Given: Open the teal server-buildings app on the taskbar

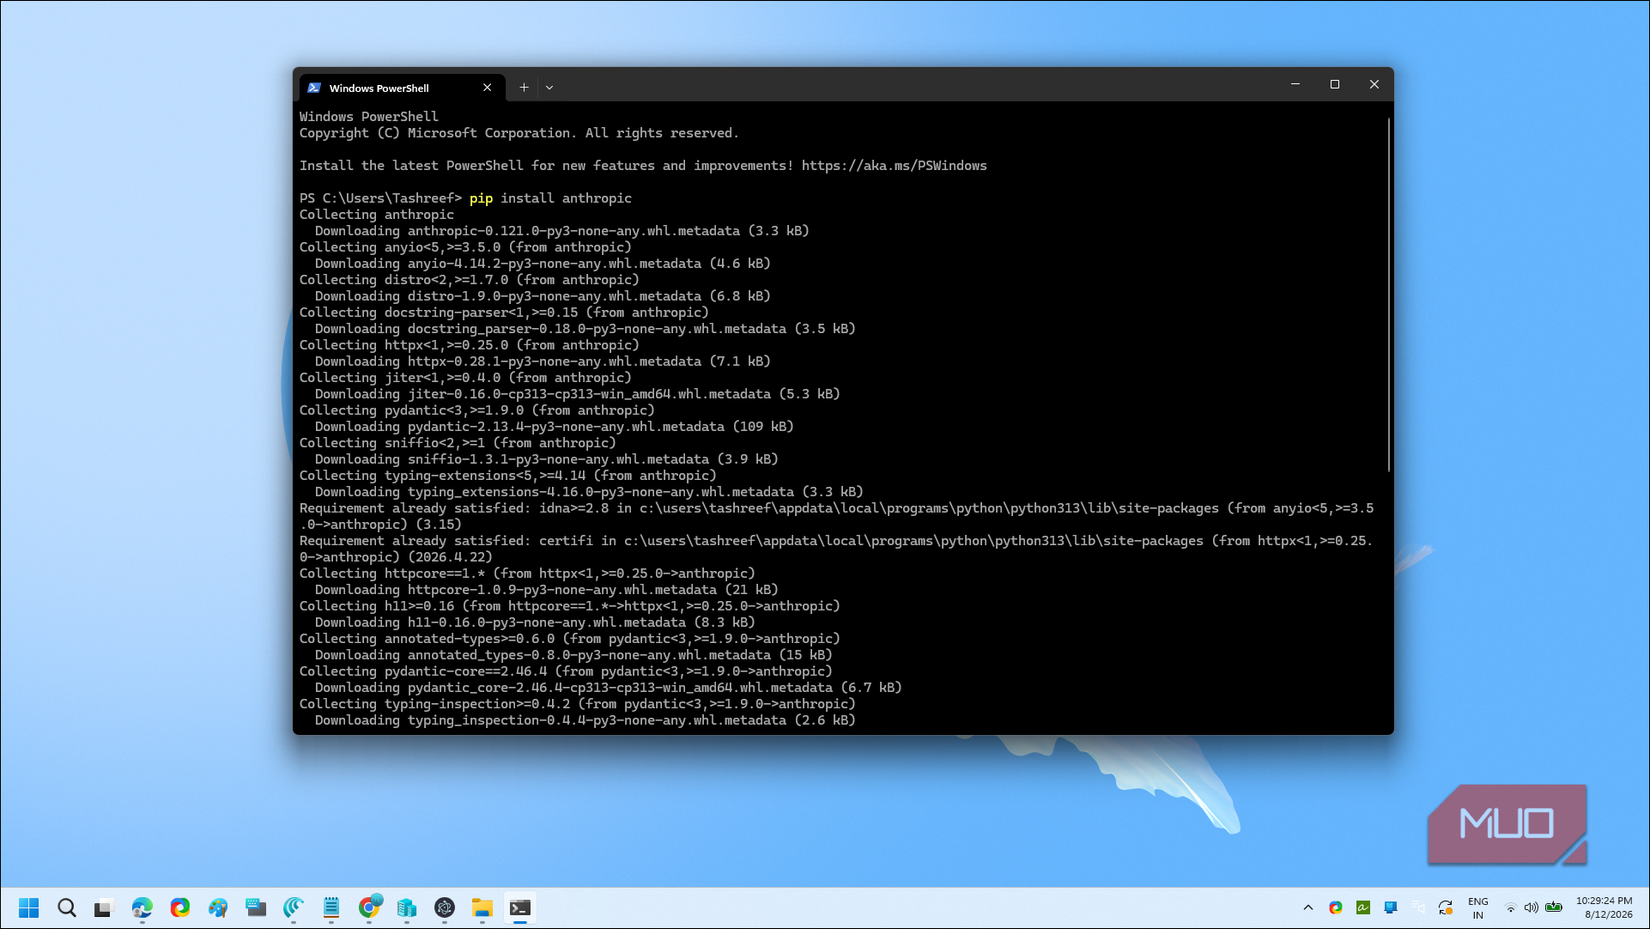Looking at the screenshot, I should [407, 907].
